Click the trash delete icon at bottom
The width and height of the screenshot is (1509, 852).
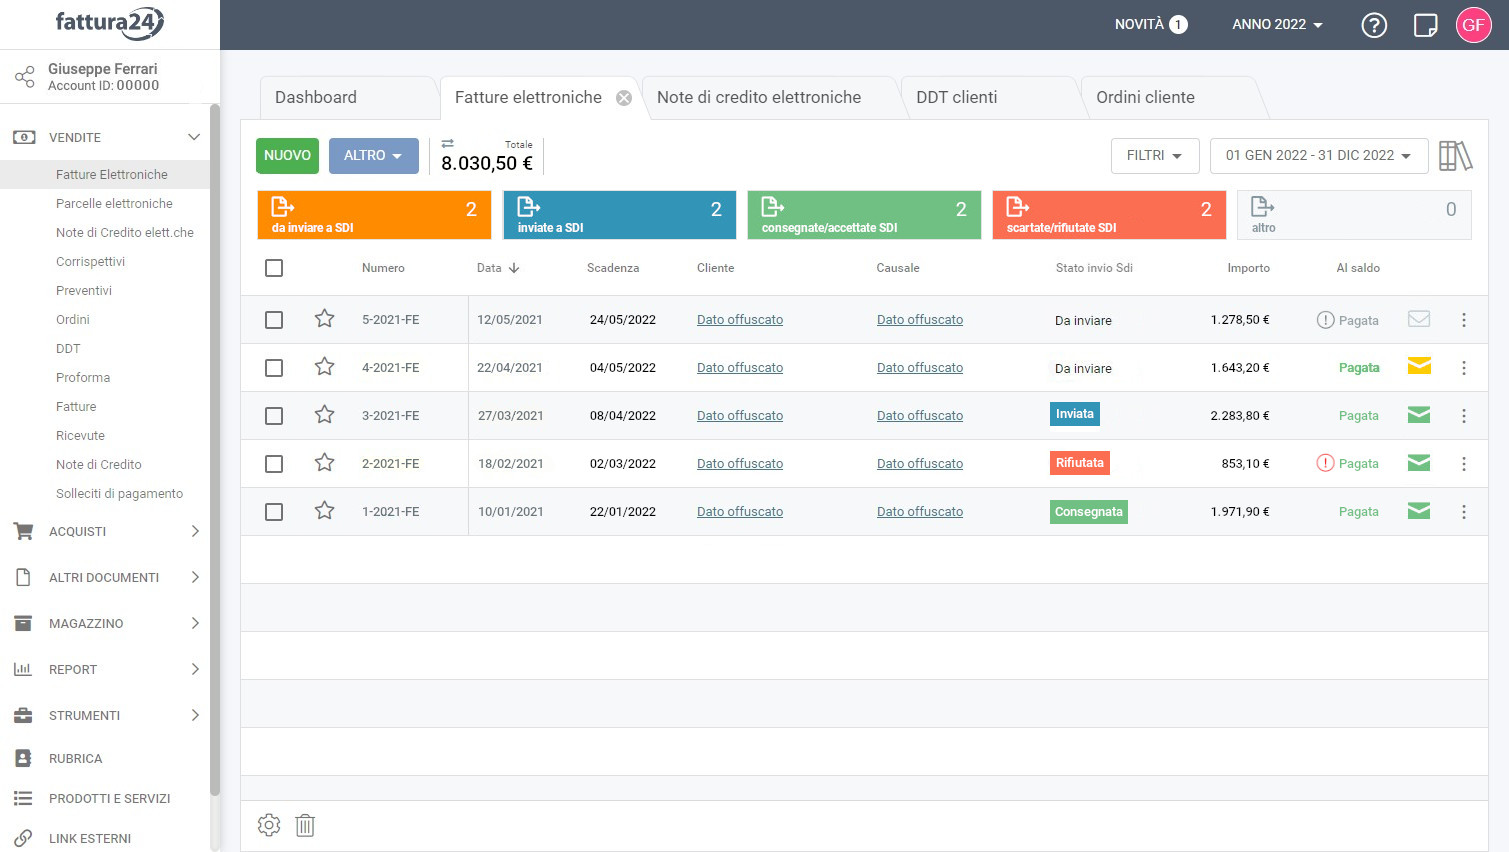(305, 825)
